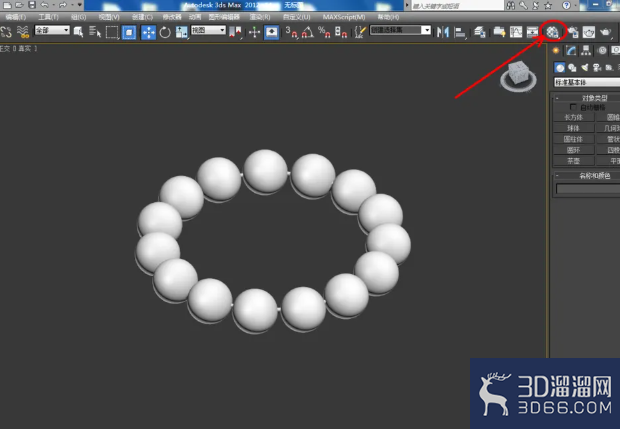Open the Create menu
This screenshot has width=620, height=429.
coord(142,17)
